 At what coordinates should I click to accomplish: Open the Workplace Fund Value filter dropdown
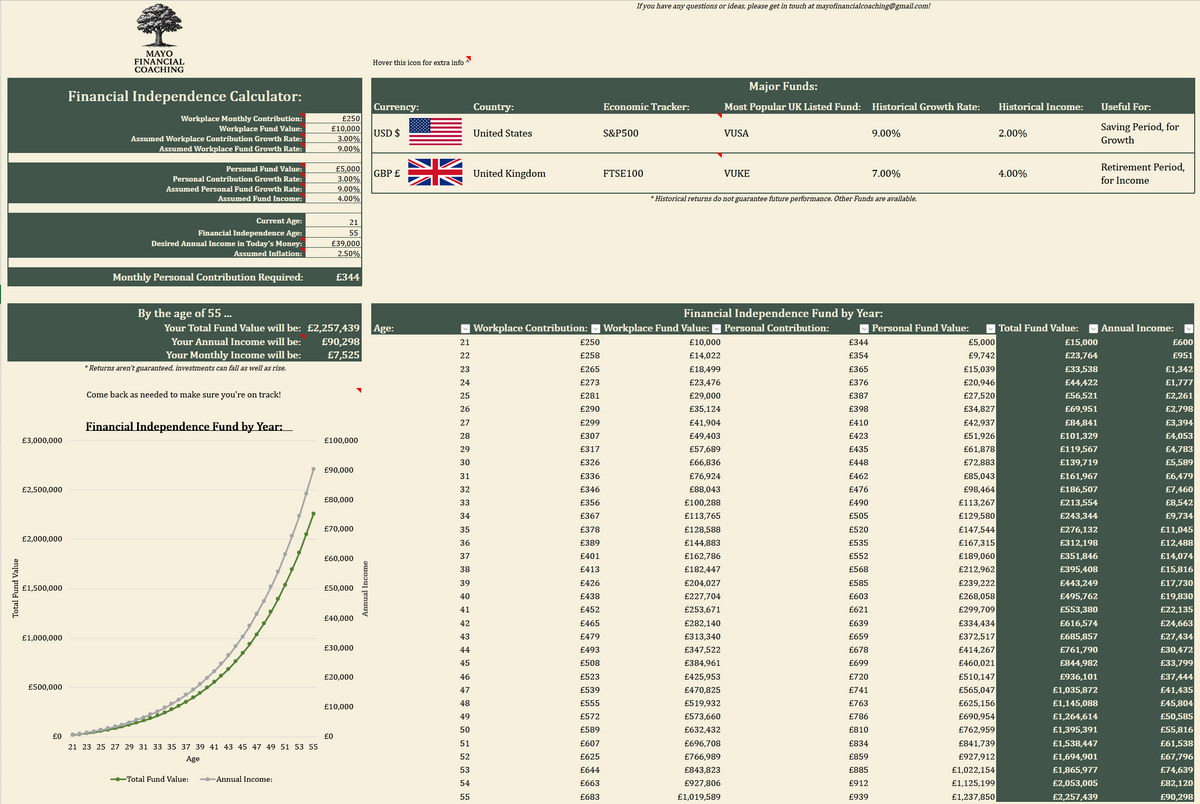pos(714,328)
